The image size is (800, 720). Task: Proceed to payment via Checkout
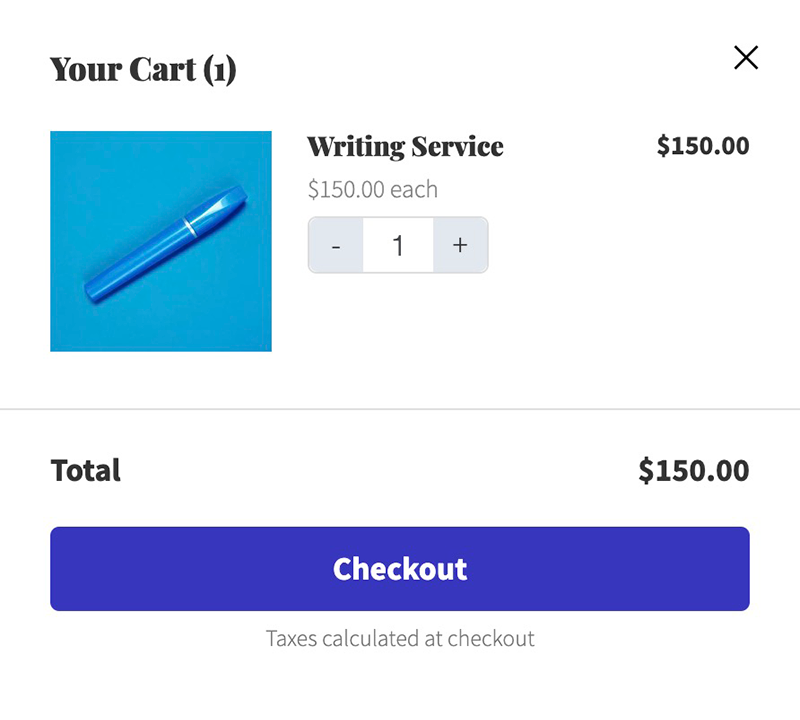pyautogui.click(x=399, y=568)
